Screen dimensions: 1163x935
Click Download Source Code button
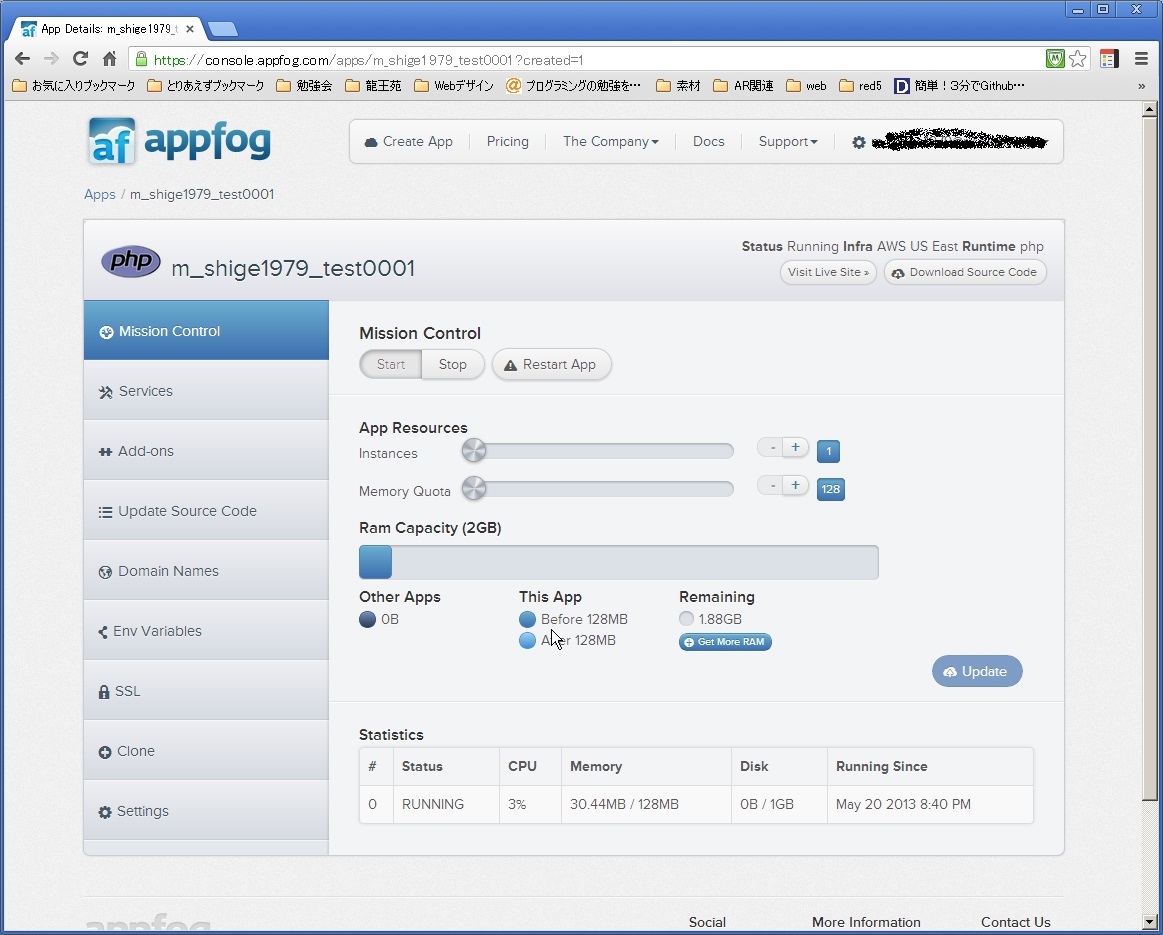click(x=965, y=272)
